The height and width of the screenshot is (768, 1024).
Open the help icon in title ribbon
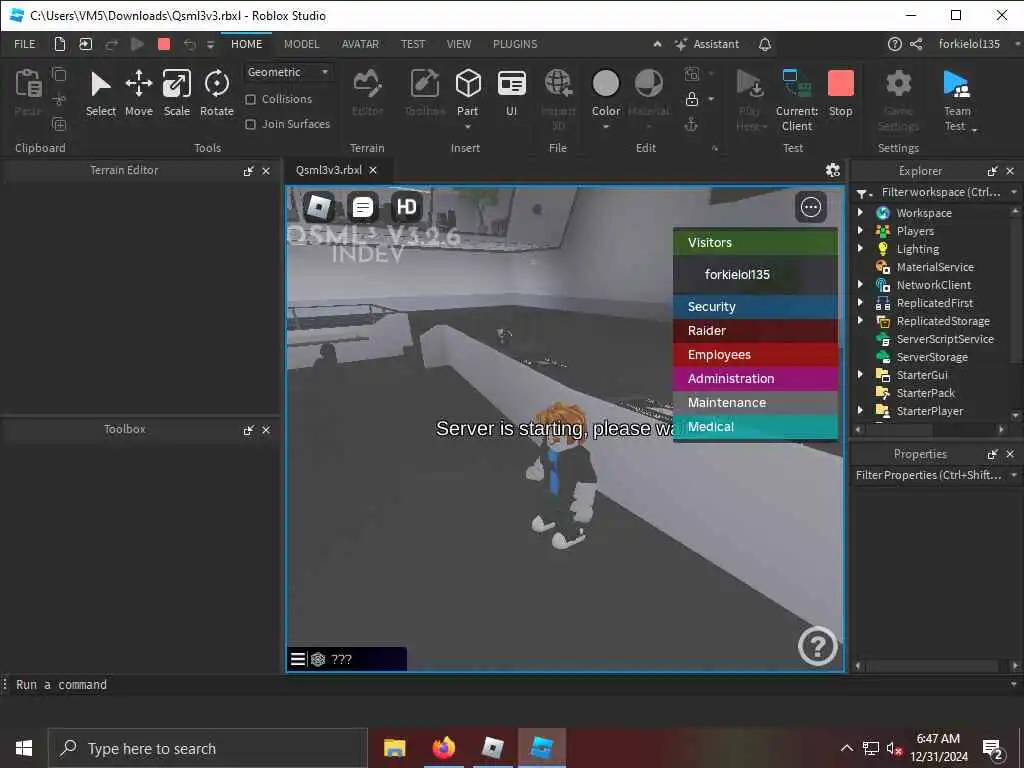(x=895, y=44)
